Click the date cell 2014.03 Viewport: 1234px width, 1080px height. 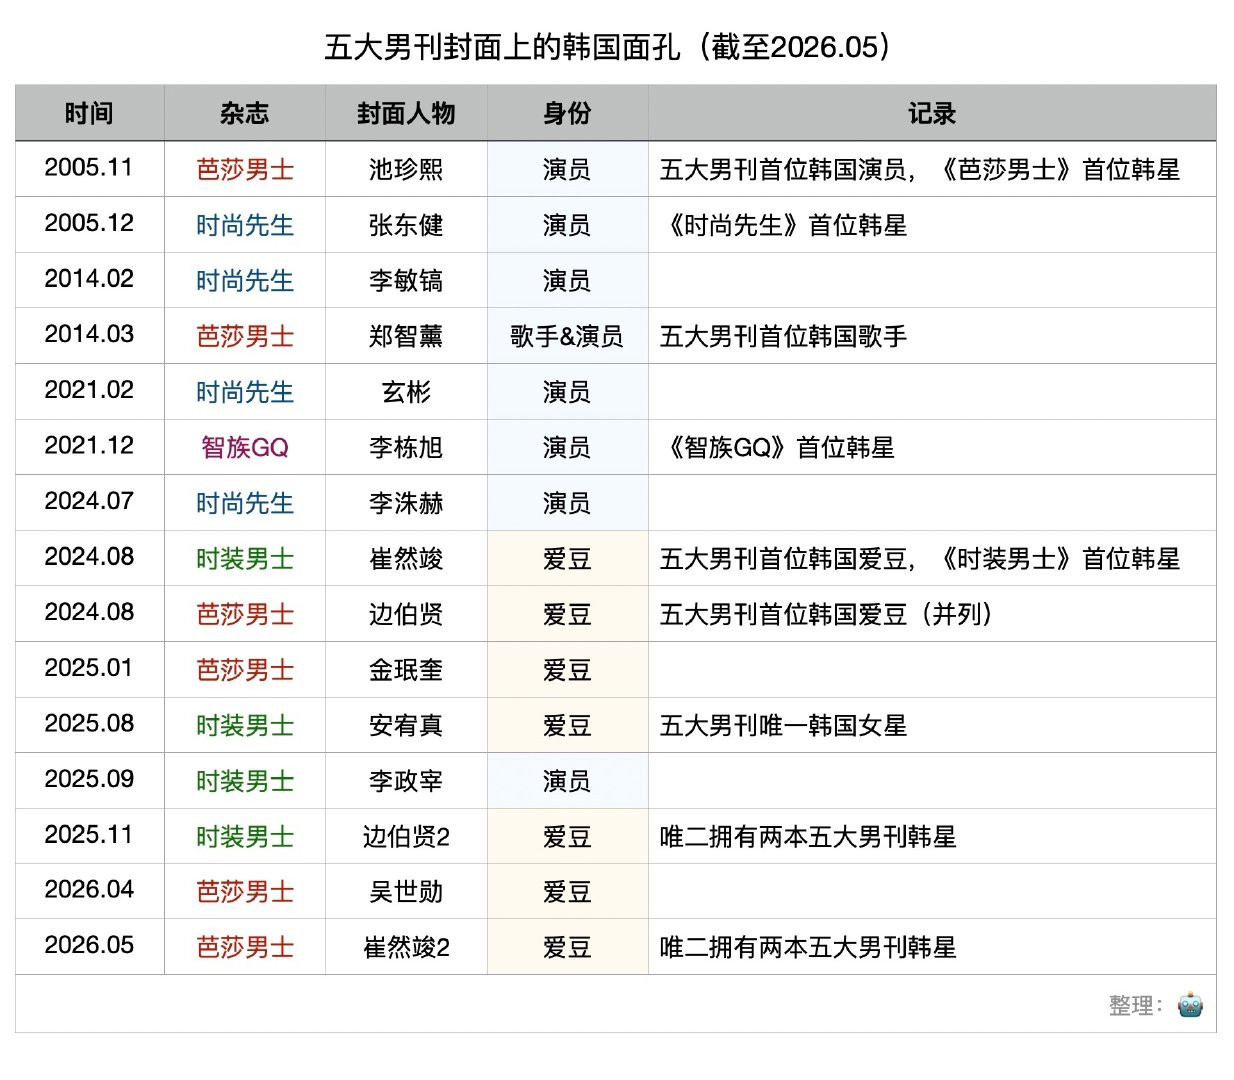(89, 335)
